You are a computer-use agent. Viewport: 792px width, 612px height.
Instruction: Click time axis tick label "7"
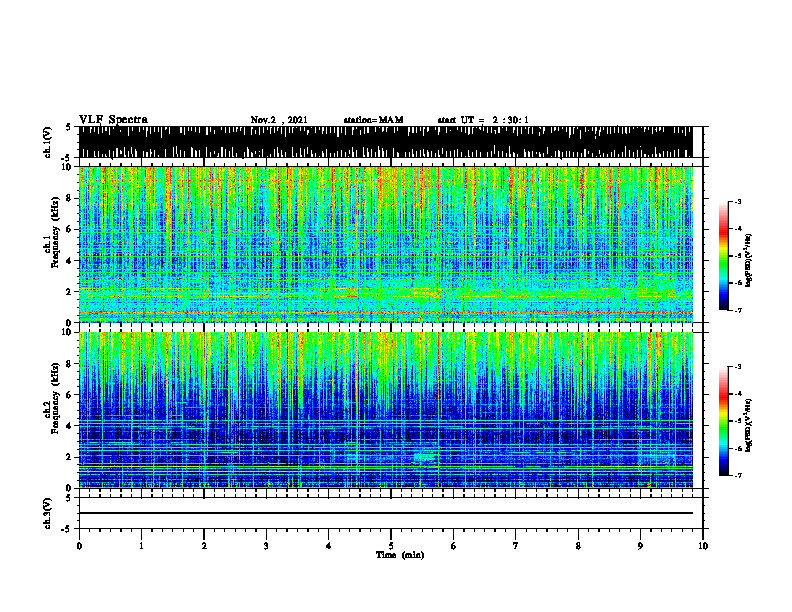click(x=516, y=546)
